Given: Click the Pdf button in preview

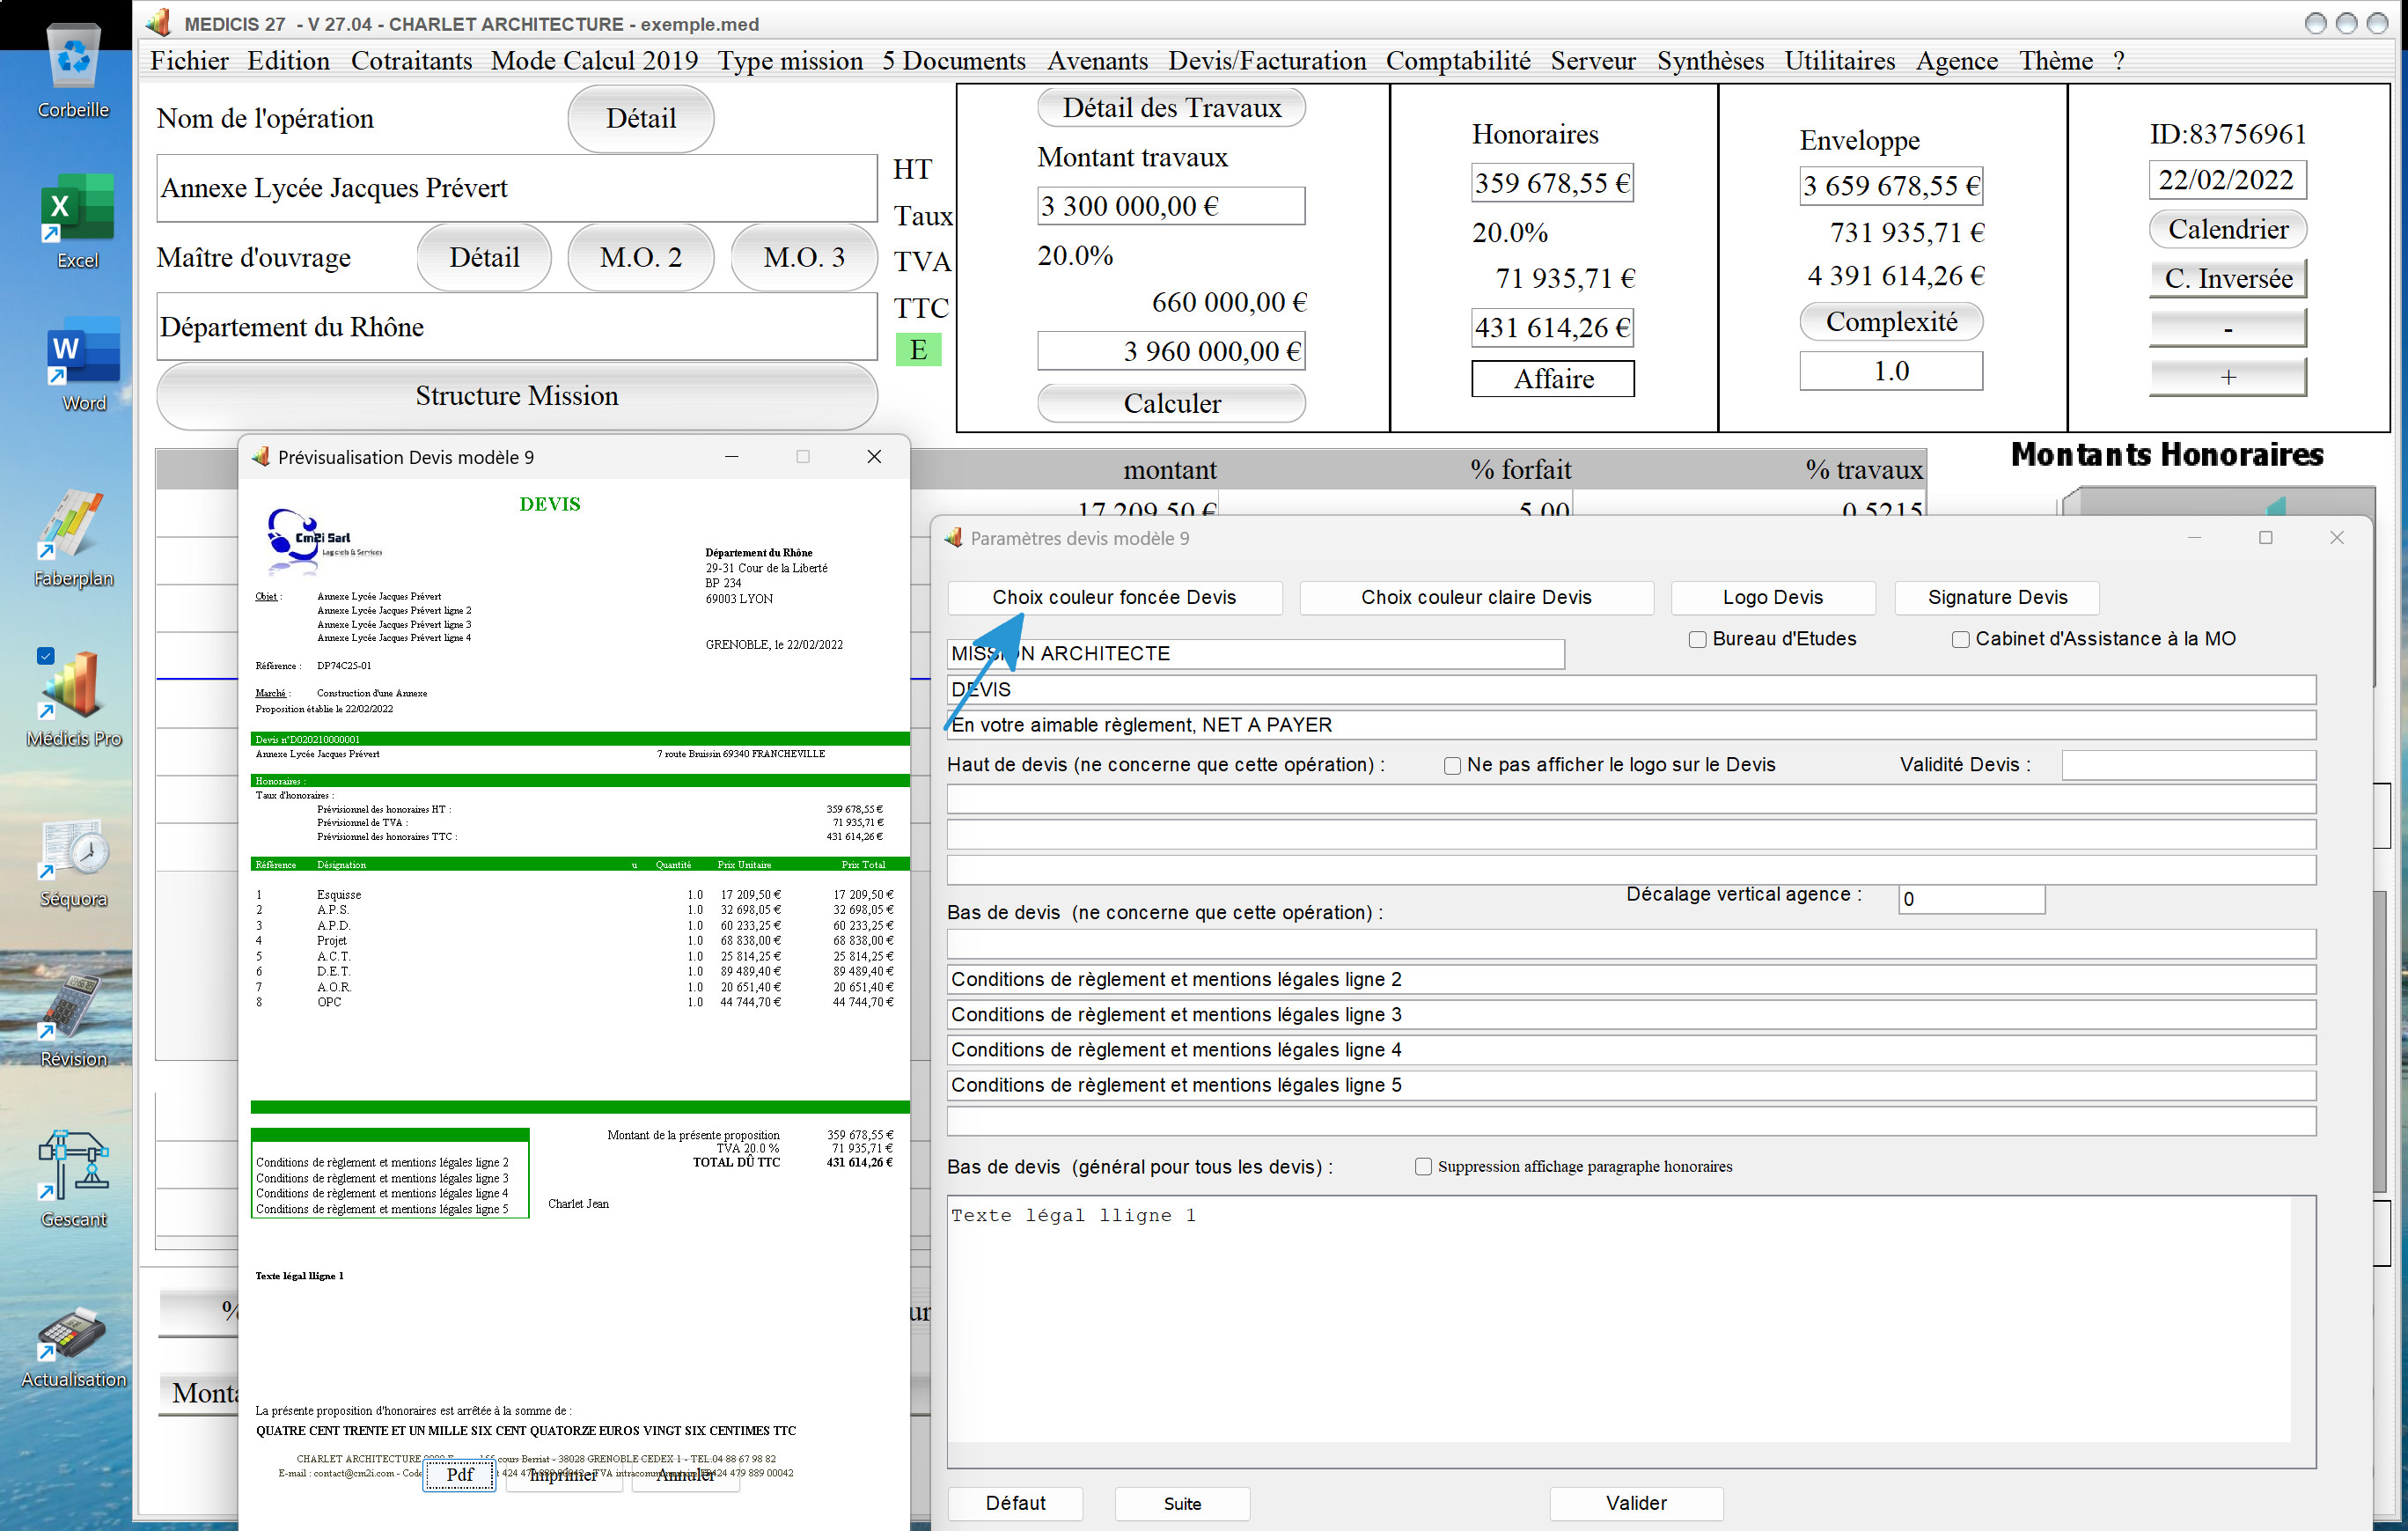Looking at the screenshot, I should [x=459, y=1474].
